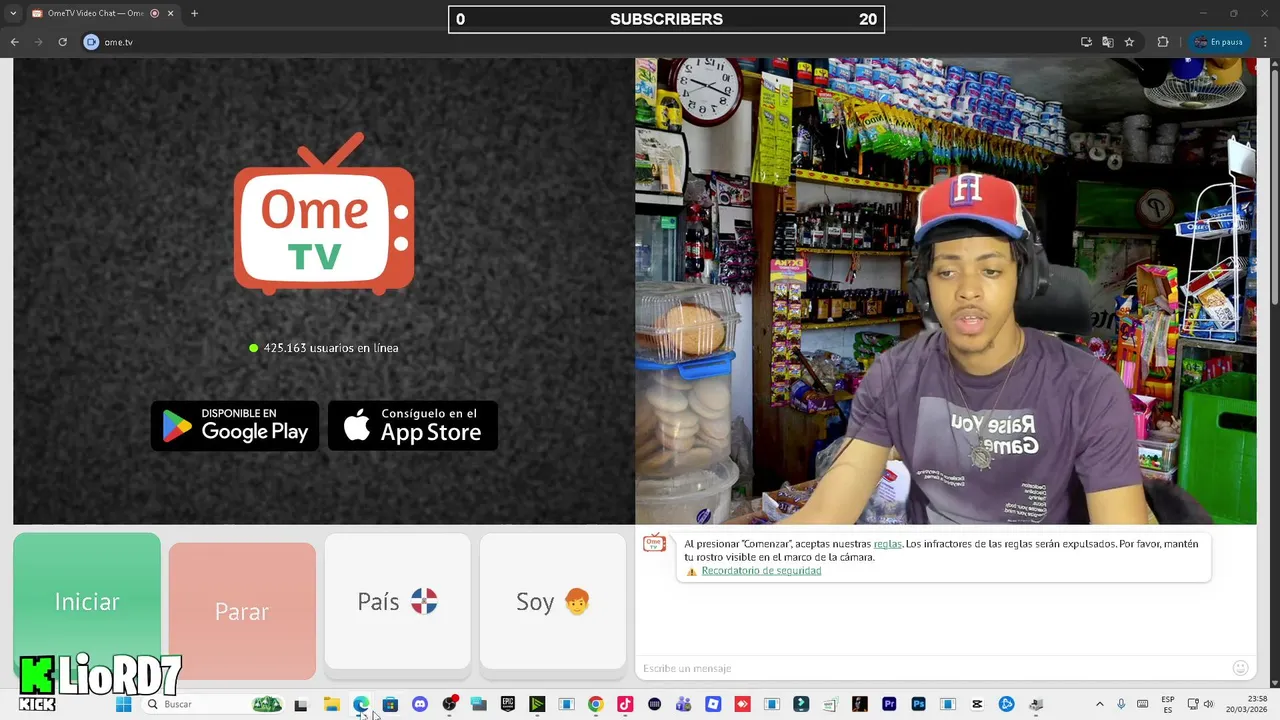The width and height of the screenshot is (1280, 720).
Task: Open the emoji picker in chat box
Action: tap(1240, 668)
